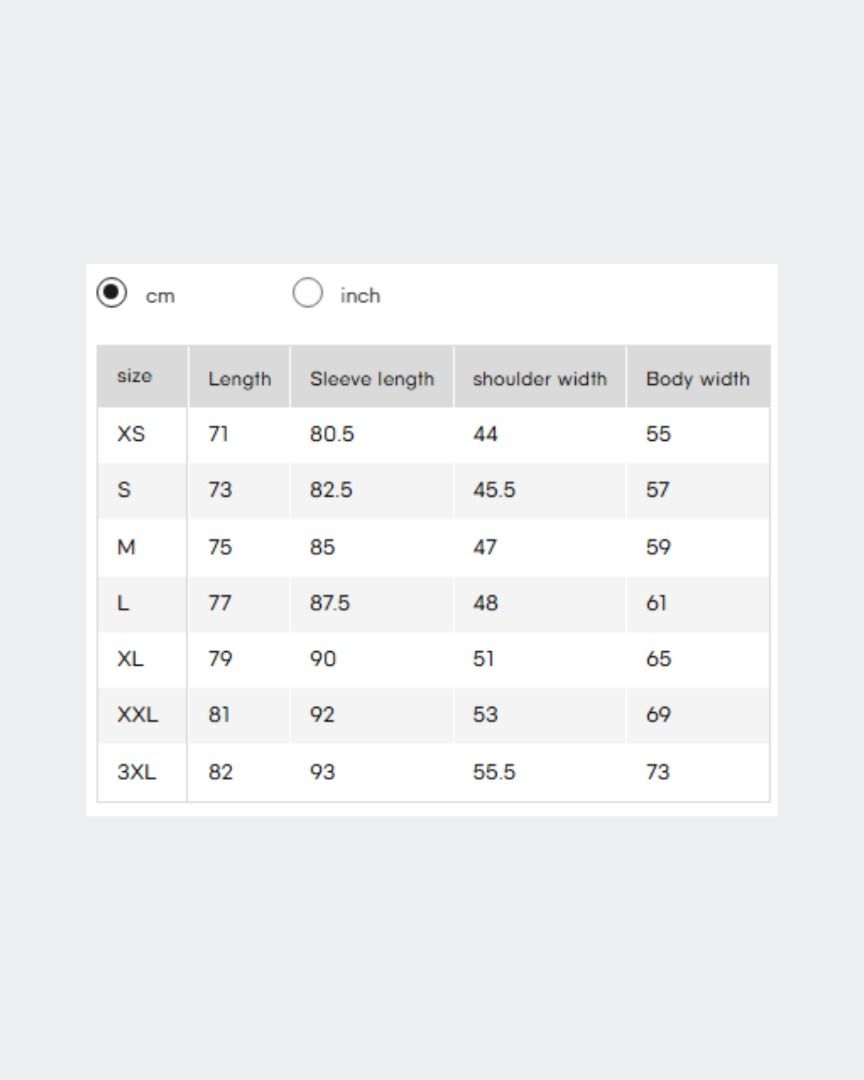Viewport: 864px width, 1080px height.
Task: Select the 3XL size row label
Action: click(136, 771)
